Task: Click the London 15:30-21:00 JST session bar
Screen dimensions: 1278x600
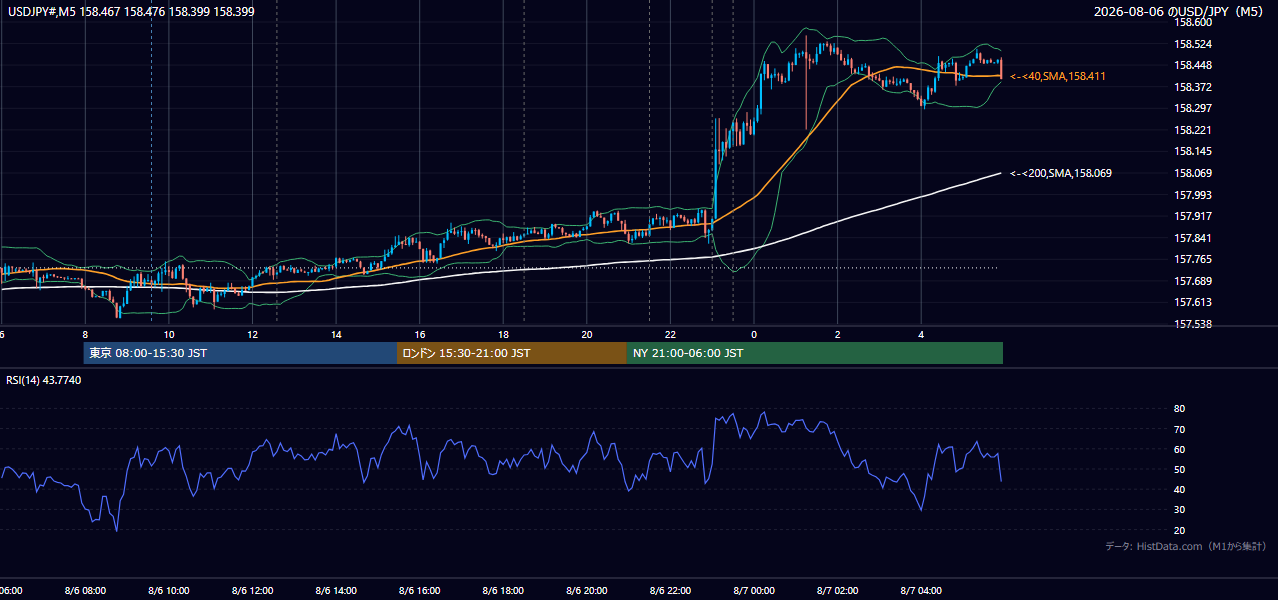Action: [x=512, y=353]
